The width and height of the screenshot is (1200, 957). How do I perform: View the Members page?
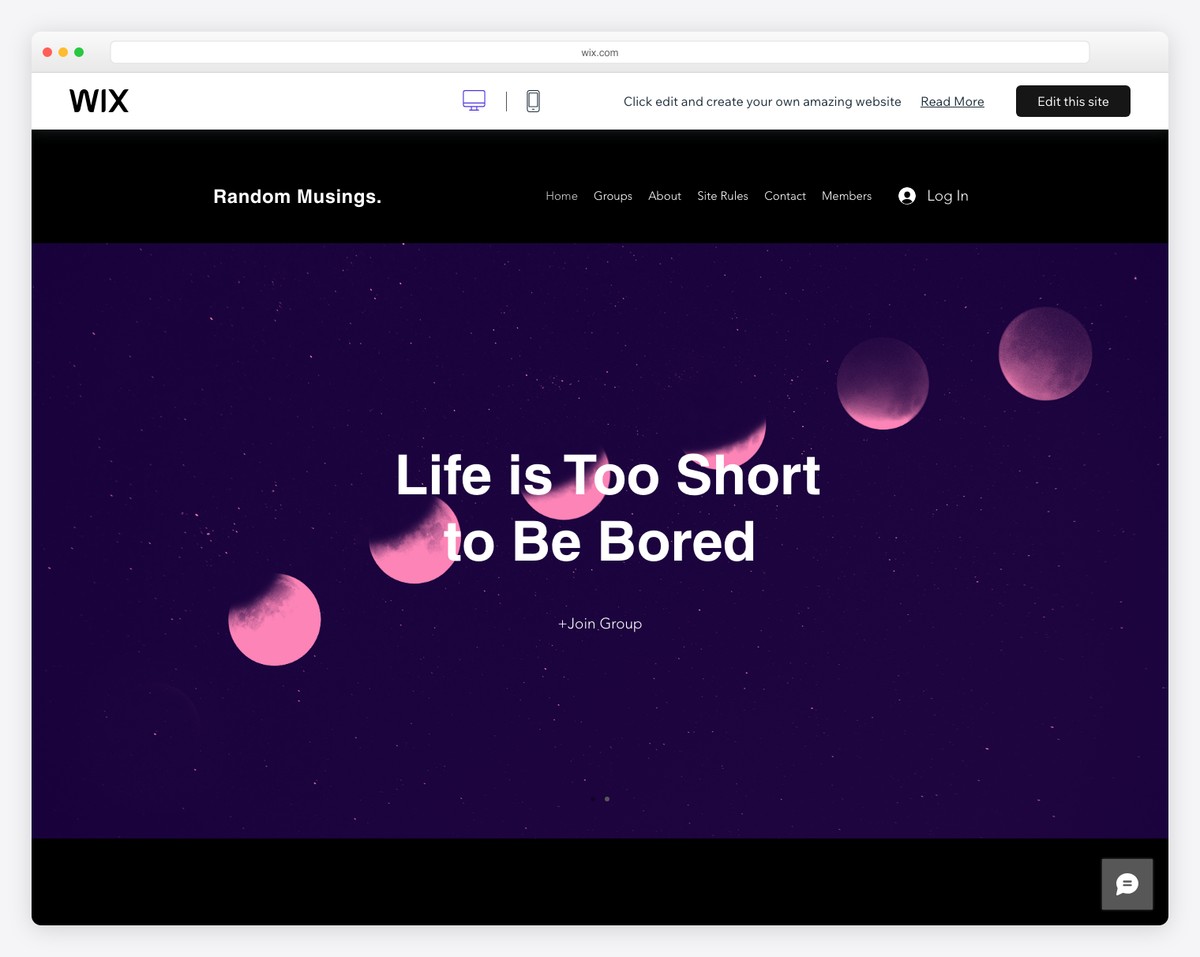coord(846,196)
